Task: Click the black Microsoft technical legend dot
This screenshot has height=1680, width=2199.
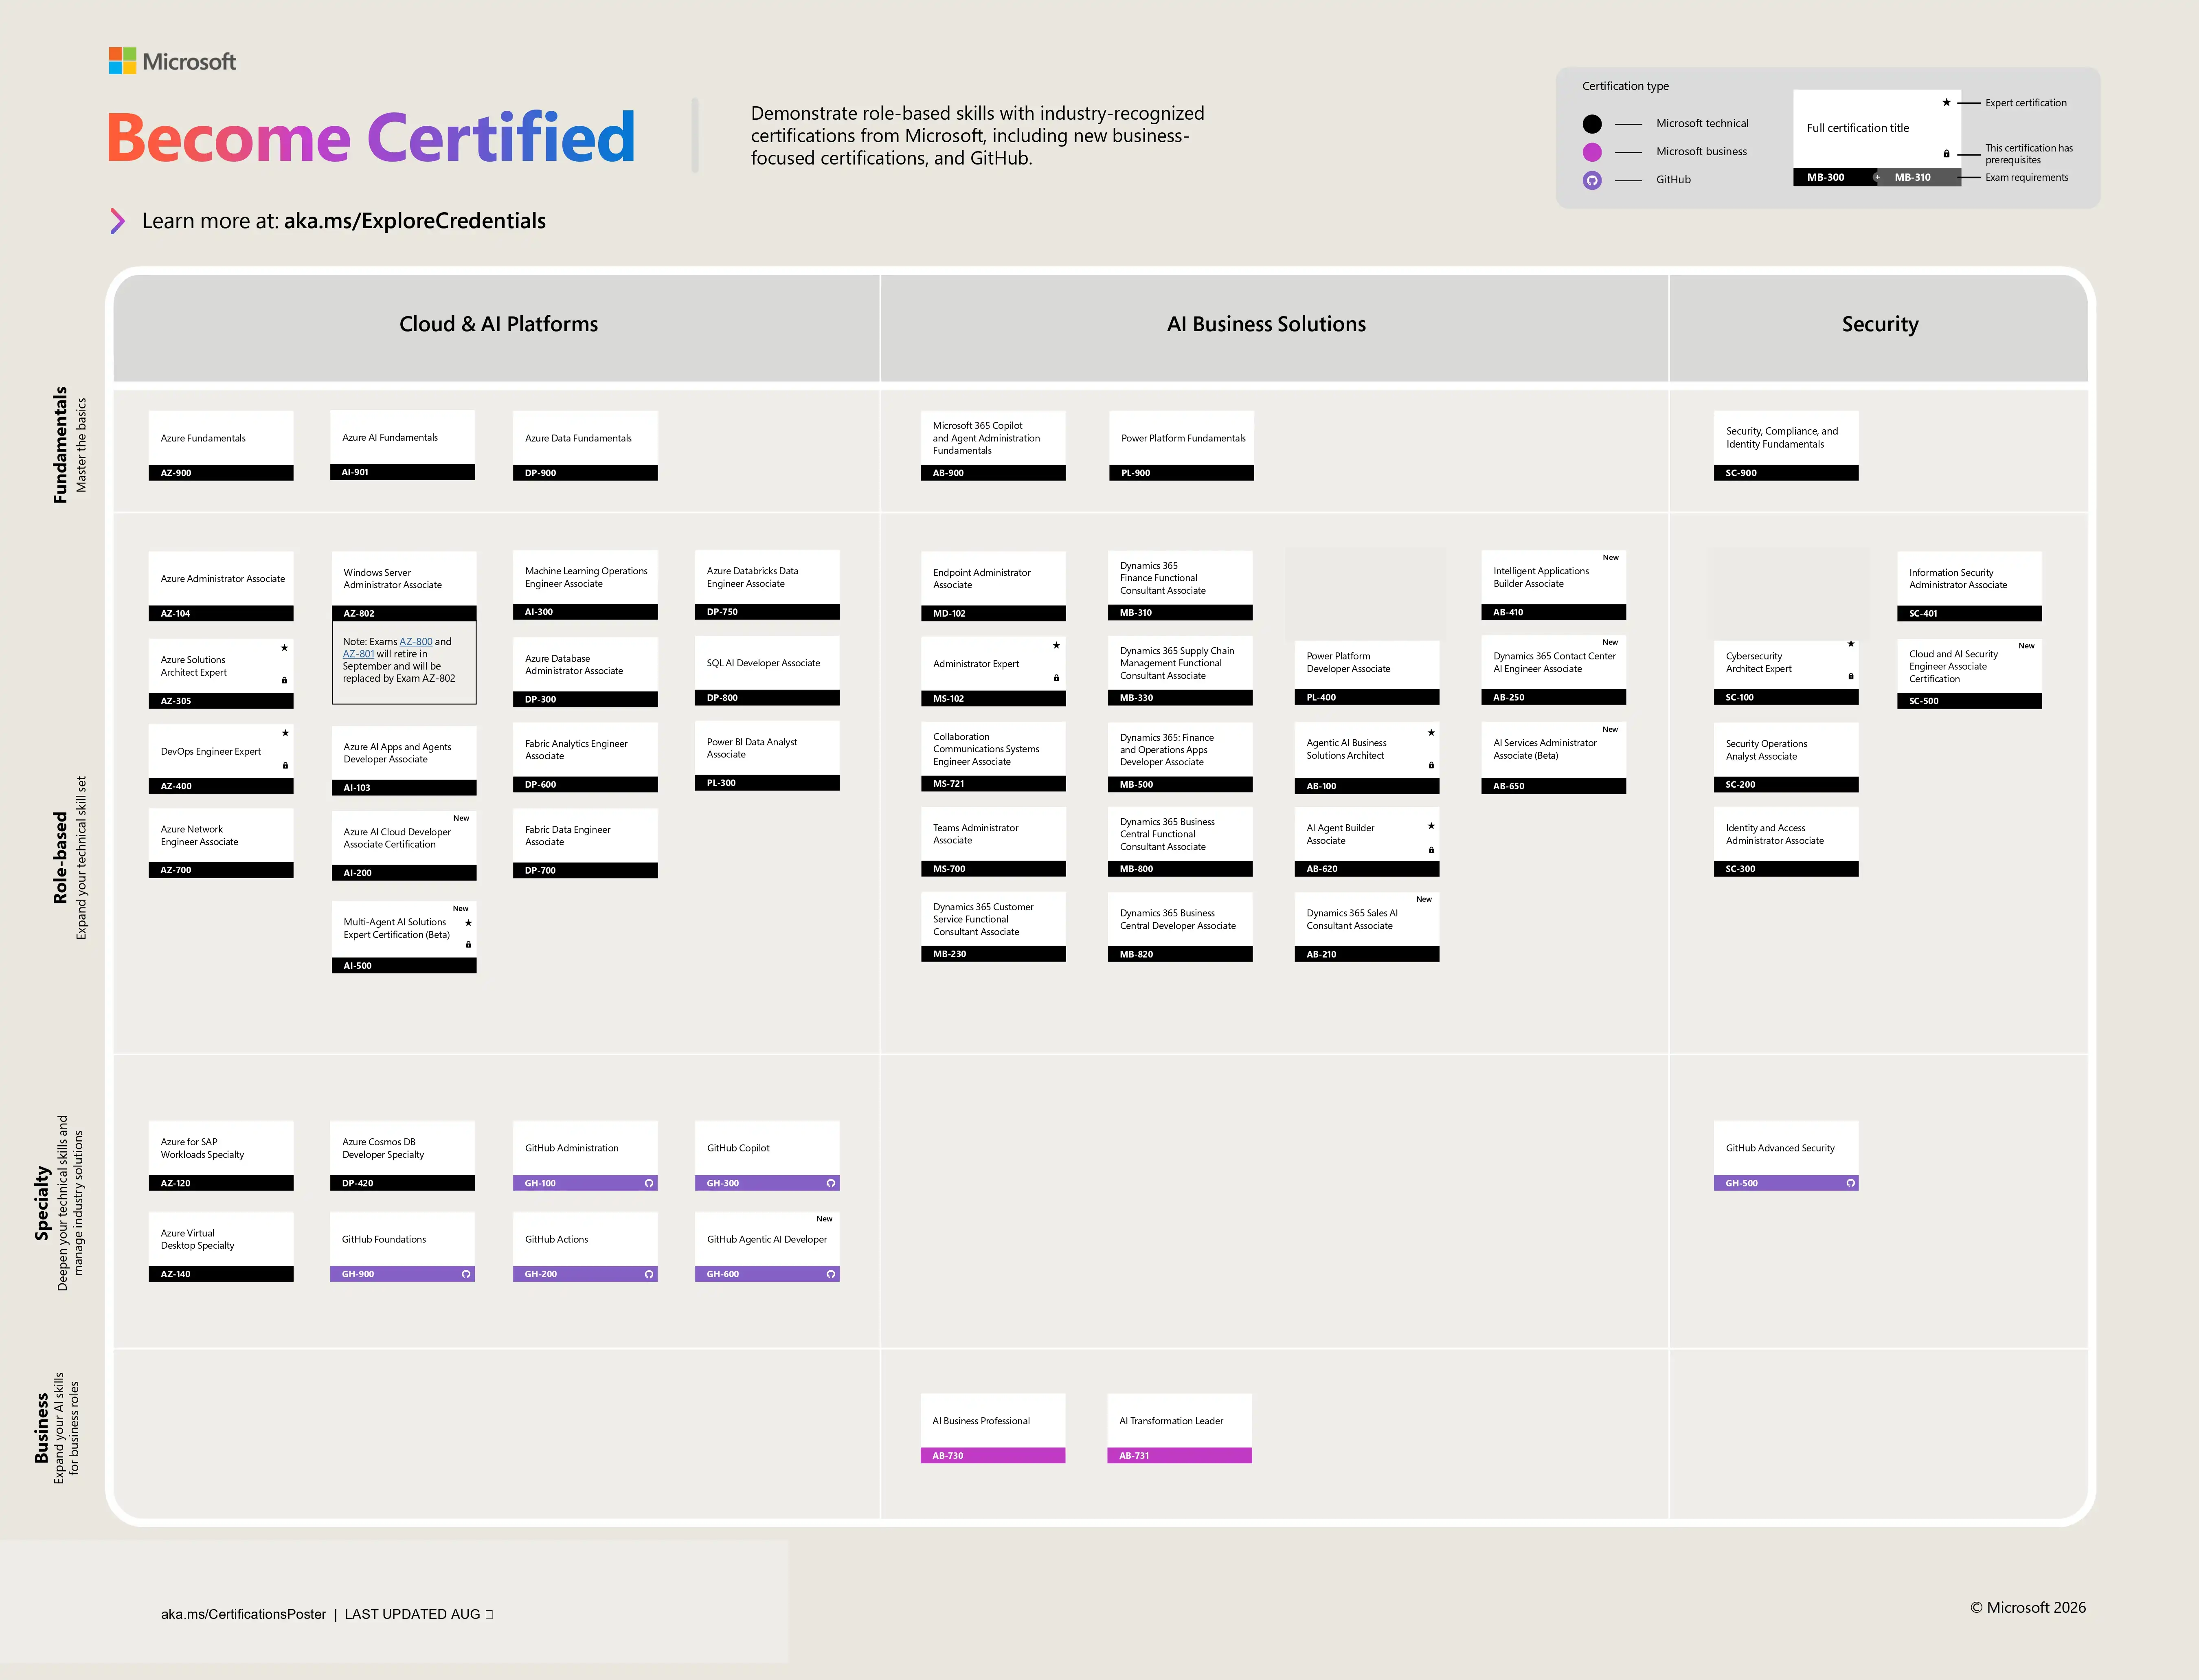Action: (1592, 124)
